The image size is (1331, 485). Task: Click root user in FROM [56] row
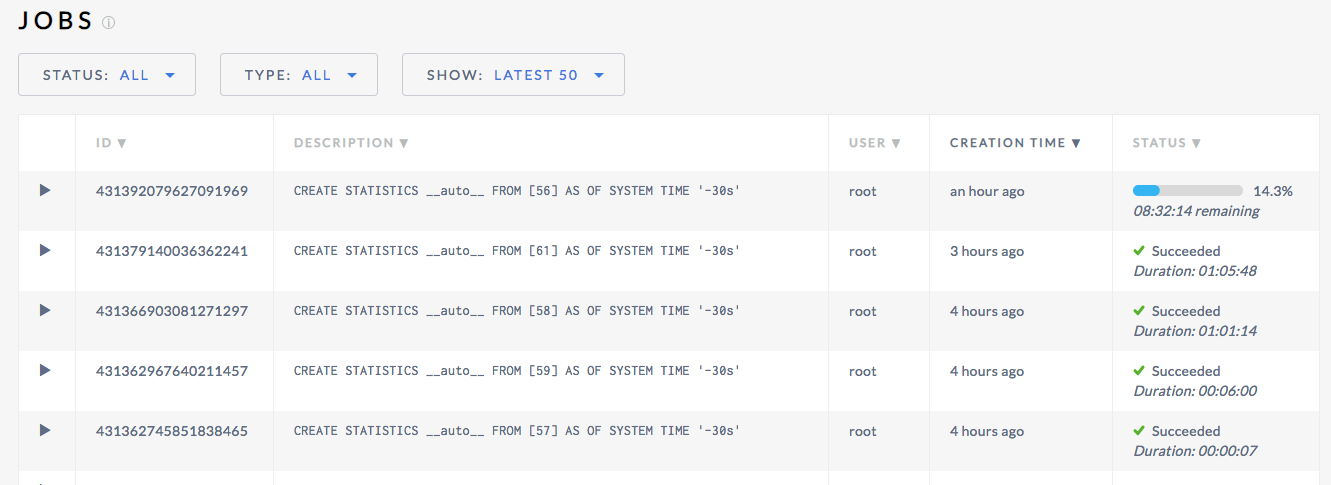click(863, 191)
